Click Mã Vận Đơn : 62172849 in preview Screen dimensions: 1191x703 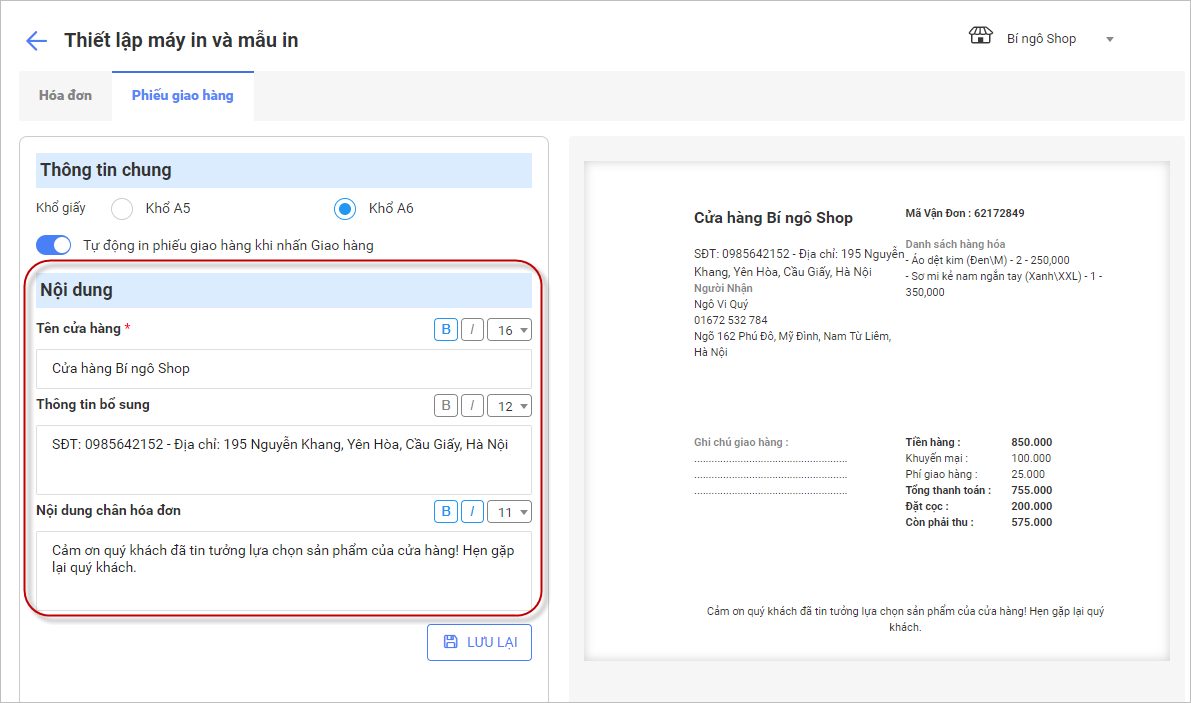click(x=965, y=213)
